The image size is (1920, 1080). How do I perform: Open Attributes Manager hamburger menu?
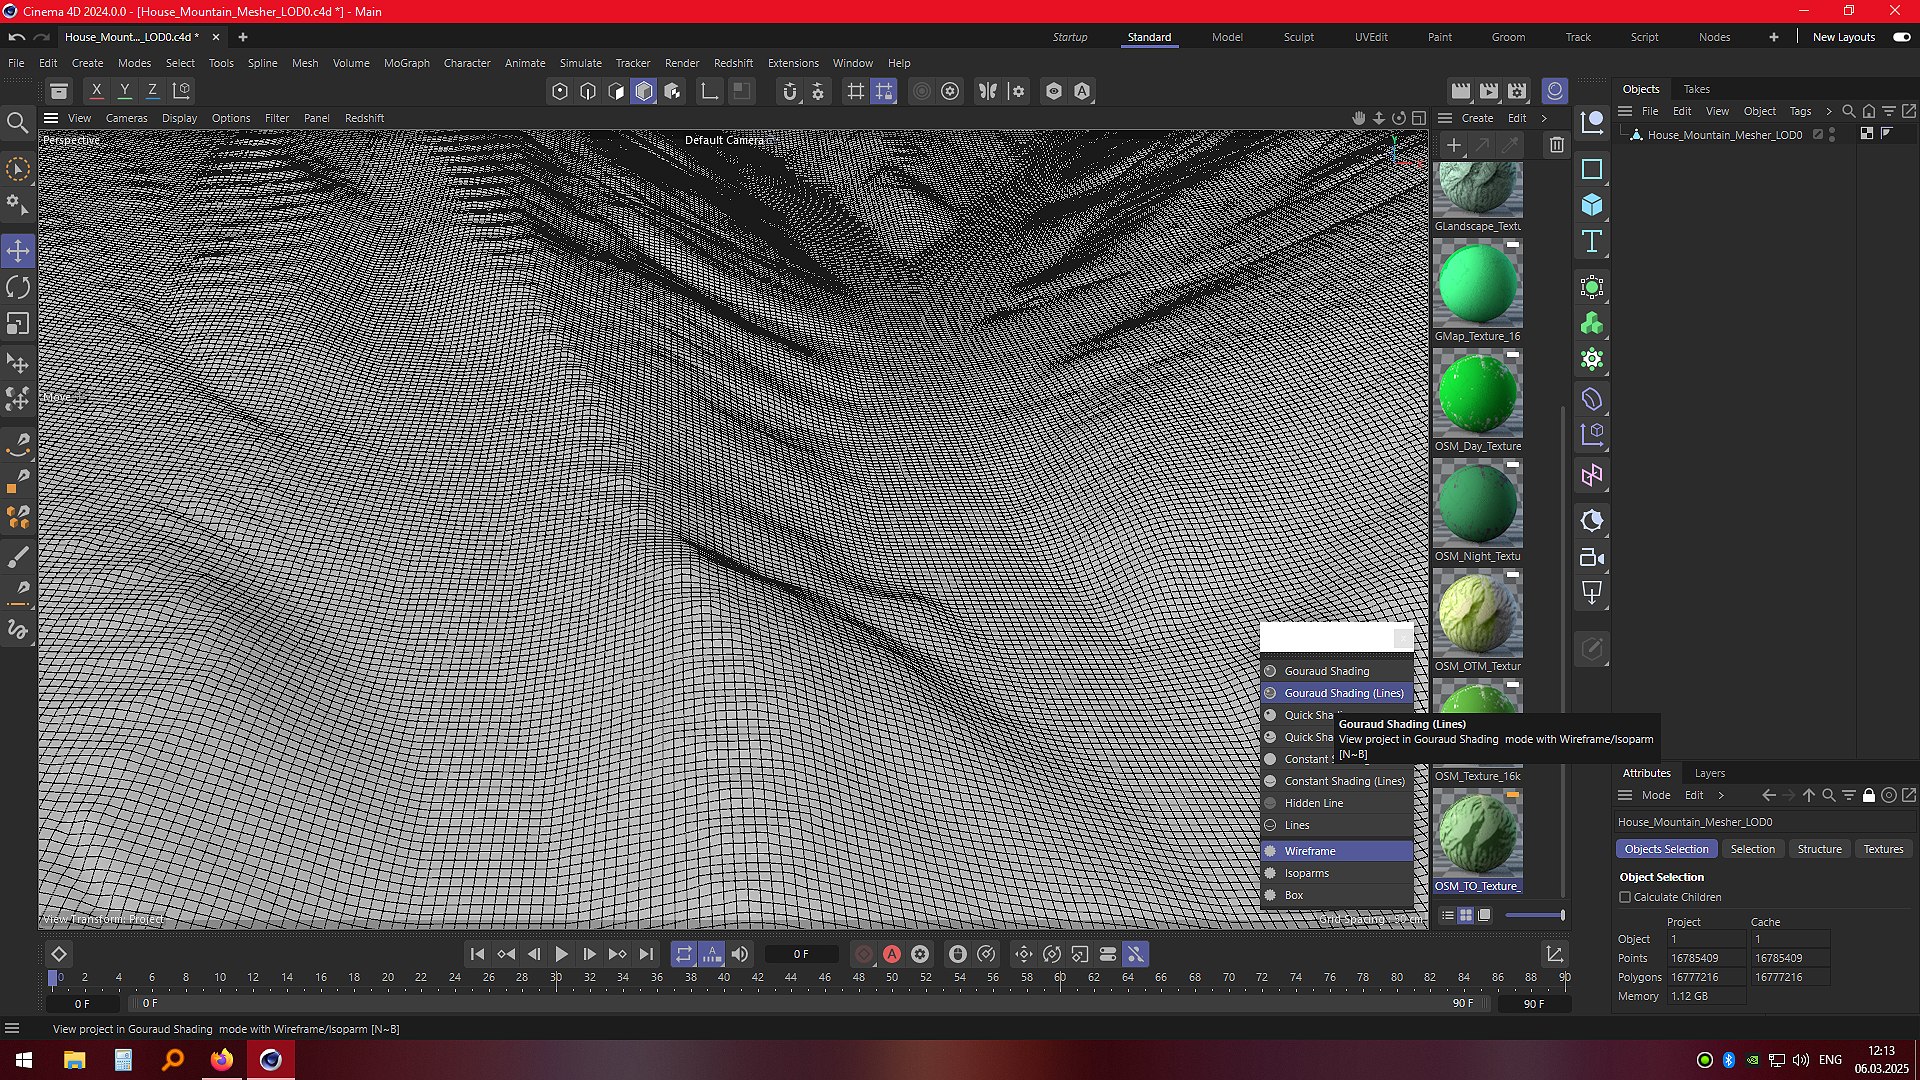(x=1625, y=795)
